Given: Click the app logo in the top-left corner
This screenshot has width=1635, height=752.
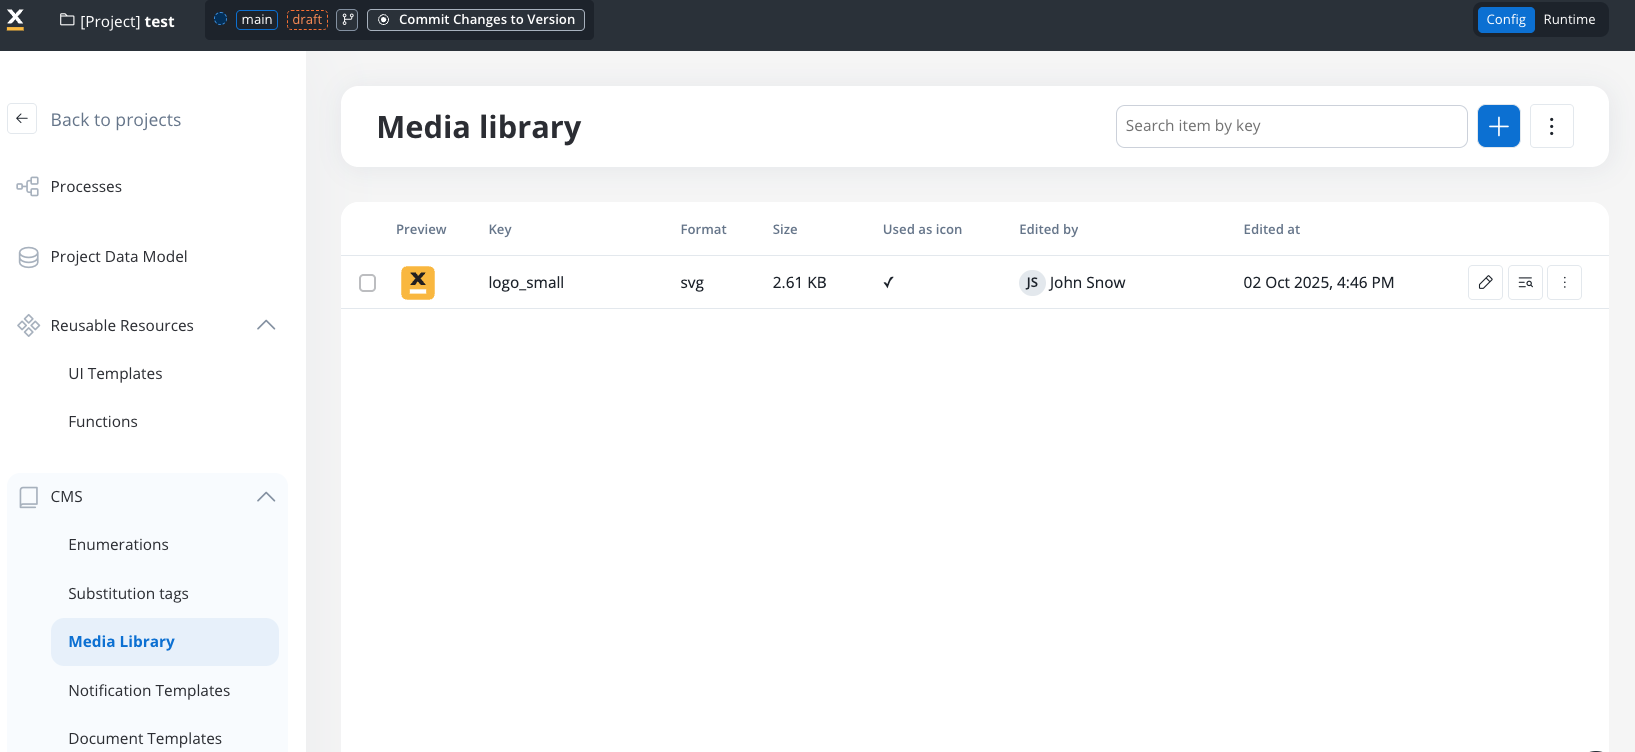Looking at the screenshot, I should point(16,20).
